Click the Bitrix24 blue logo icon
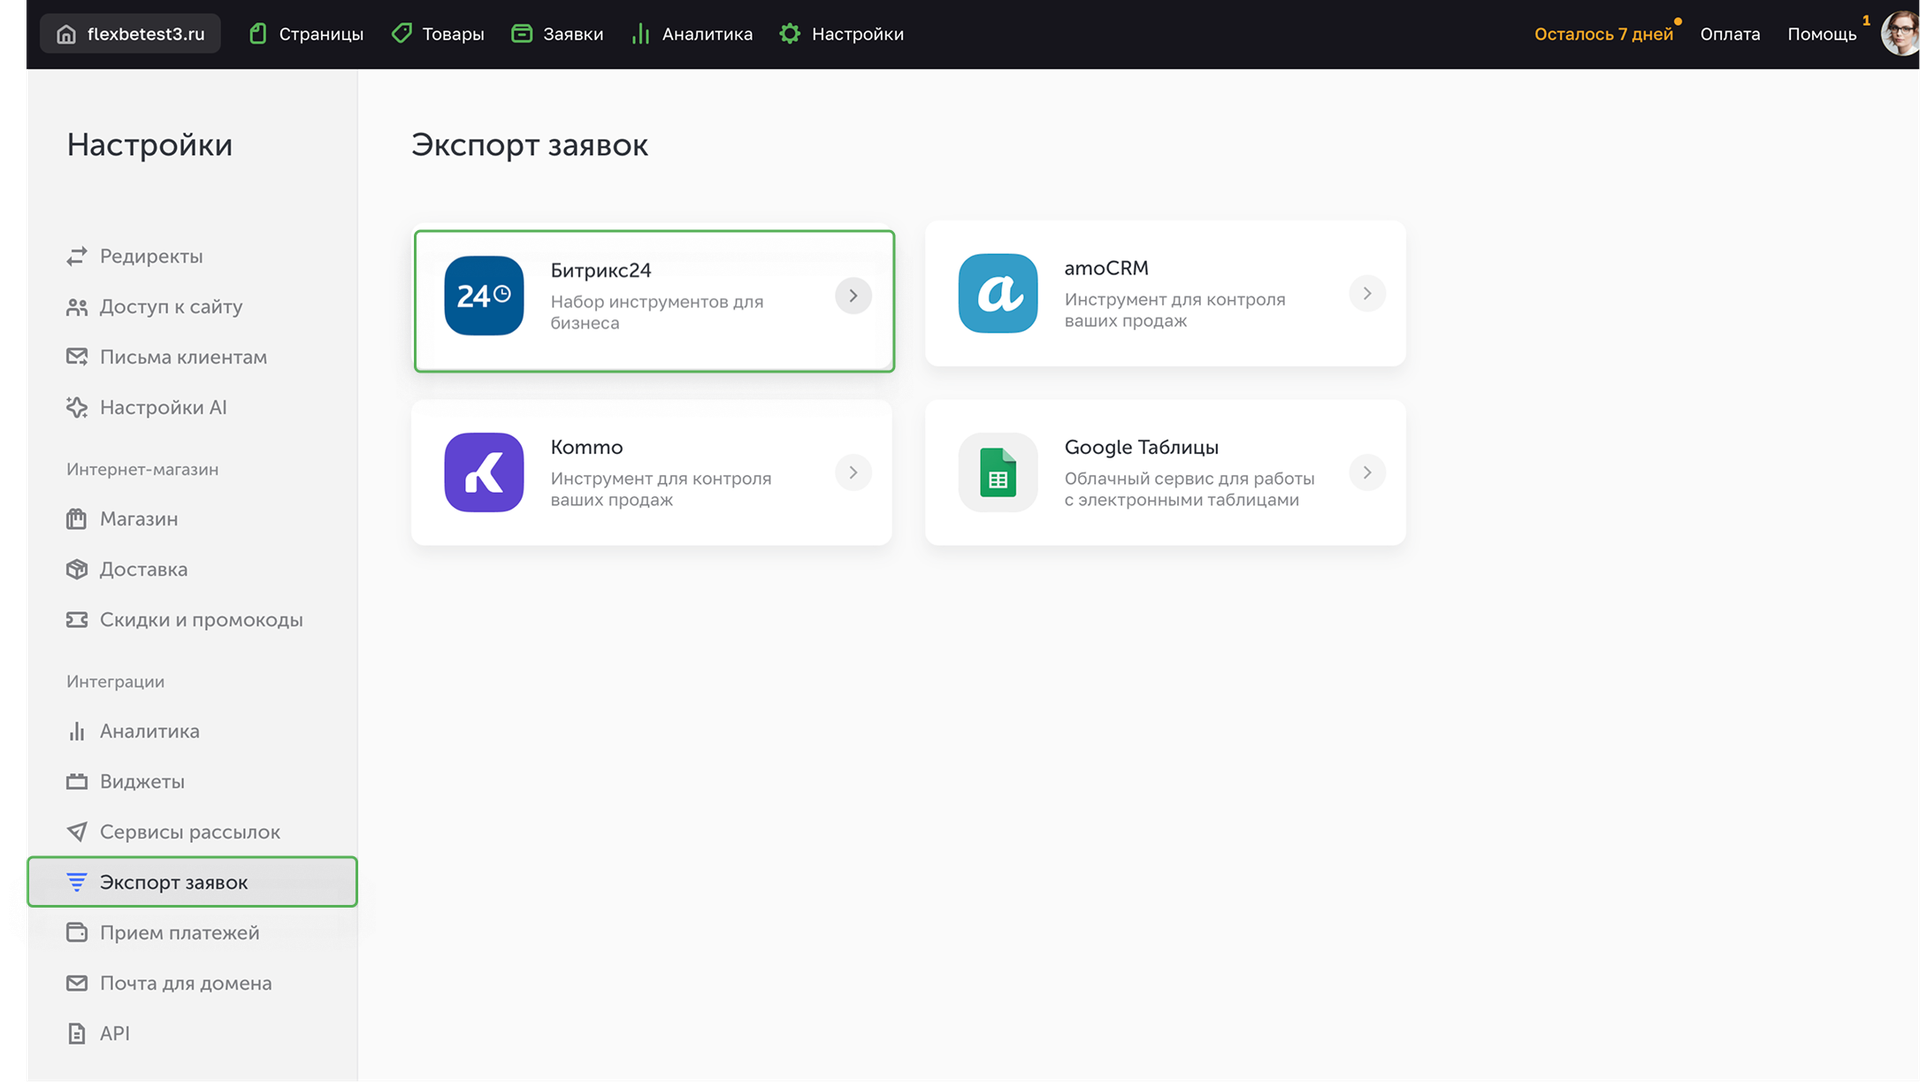Viewport: 1920px width, 1082px height. [484, 296]
